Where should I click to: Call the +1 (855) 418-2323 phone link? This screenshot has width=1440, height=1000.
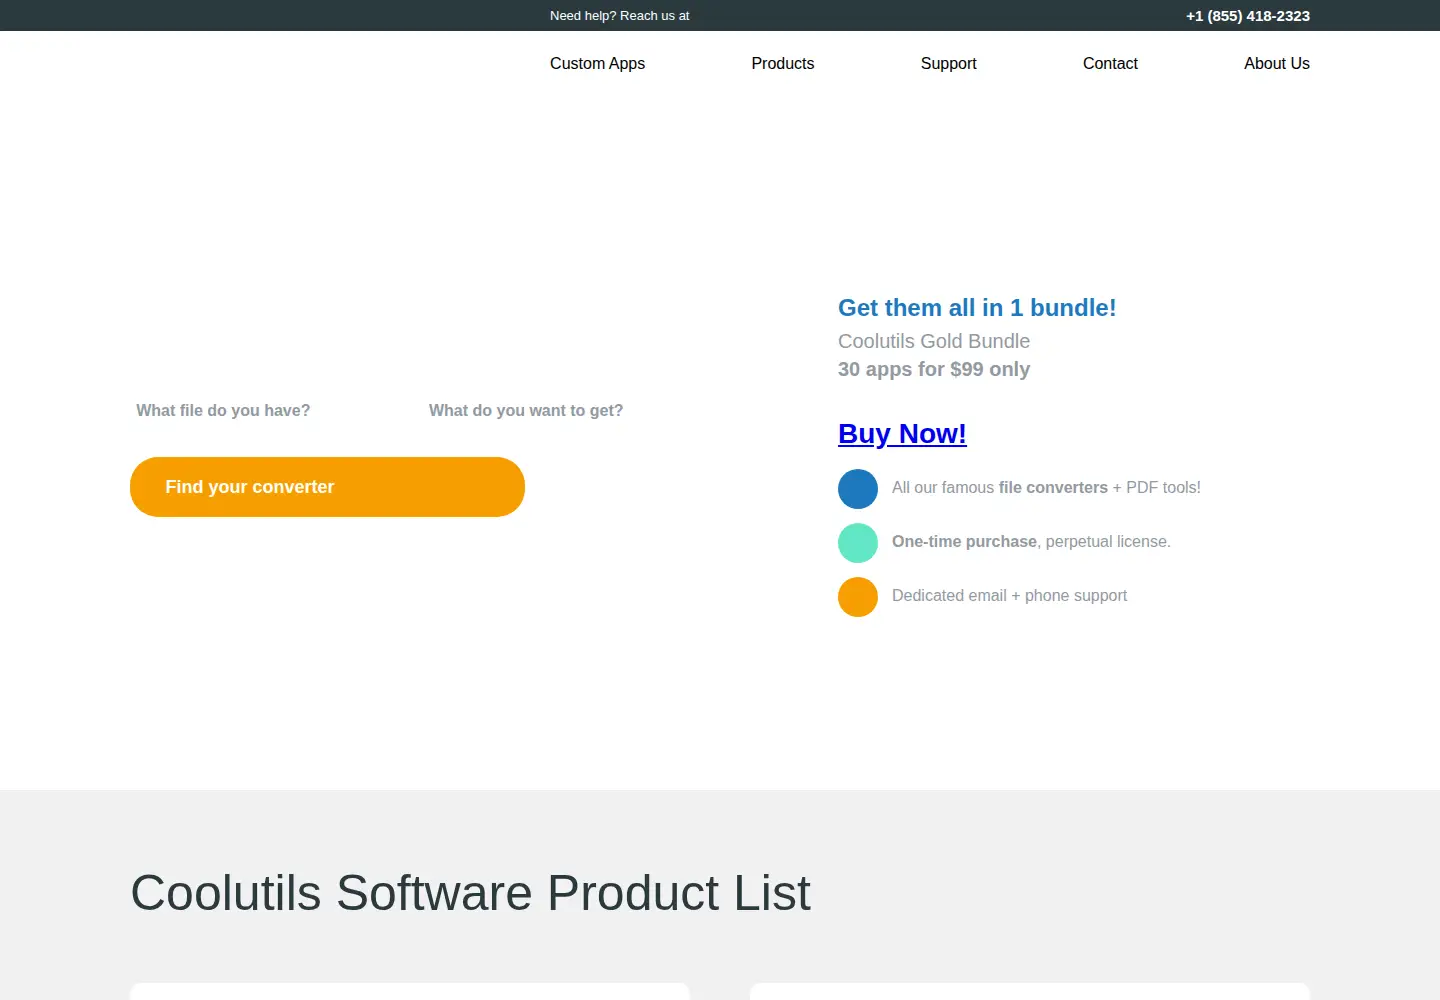1247,16
